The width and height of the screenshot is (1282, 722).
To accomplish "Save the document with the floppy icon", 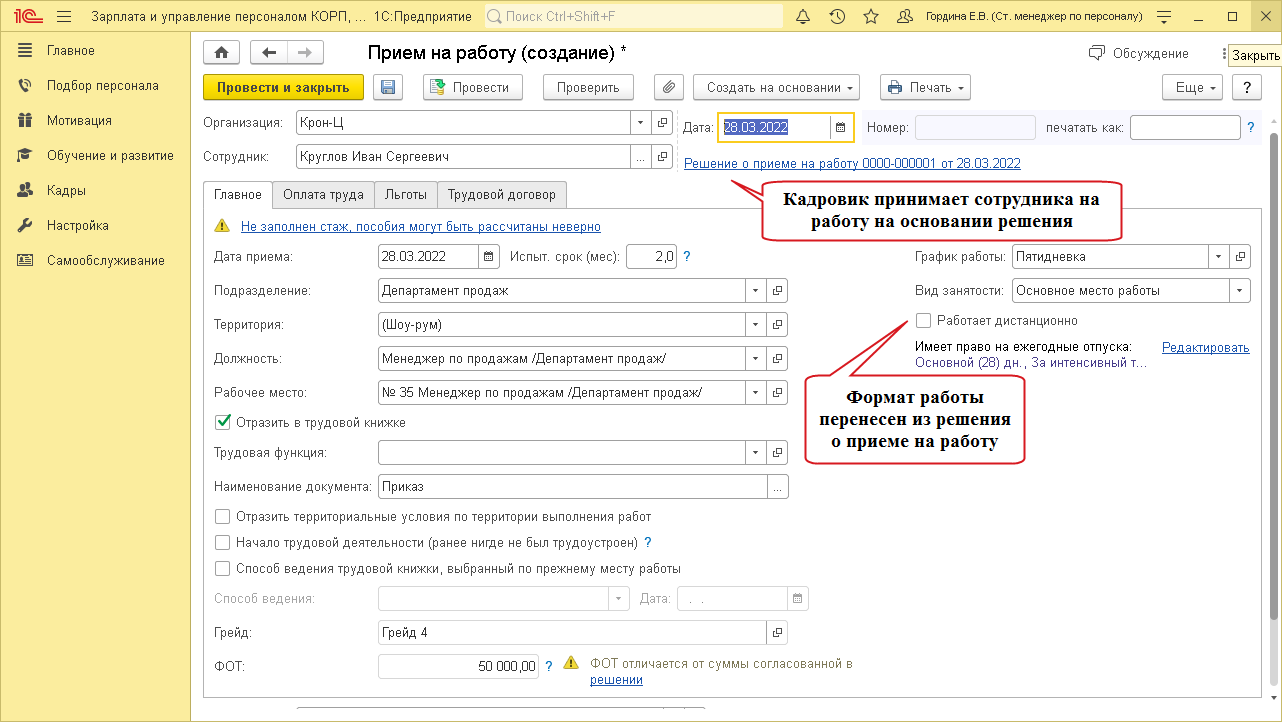I will [x=388, y=88].
